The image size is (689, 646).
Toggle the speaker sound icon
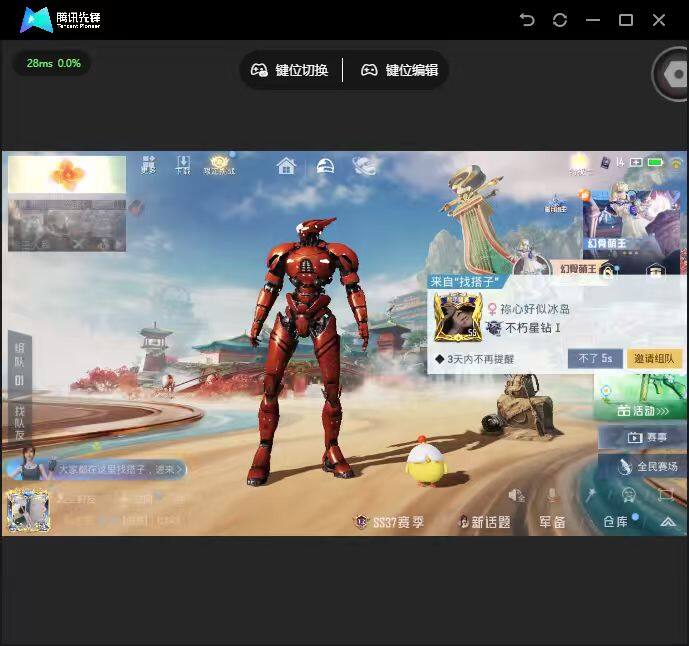516,496
